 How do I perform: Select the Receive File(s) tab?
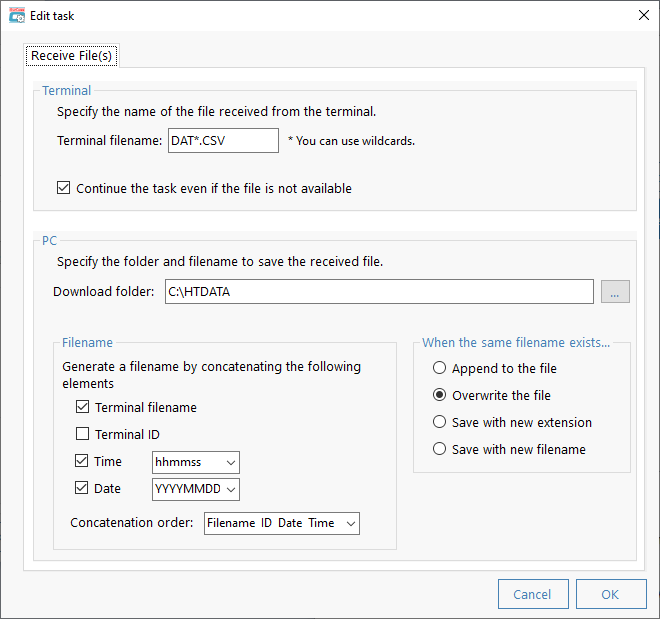(72, 56)
